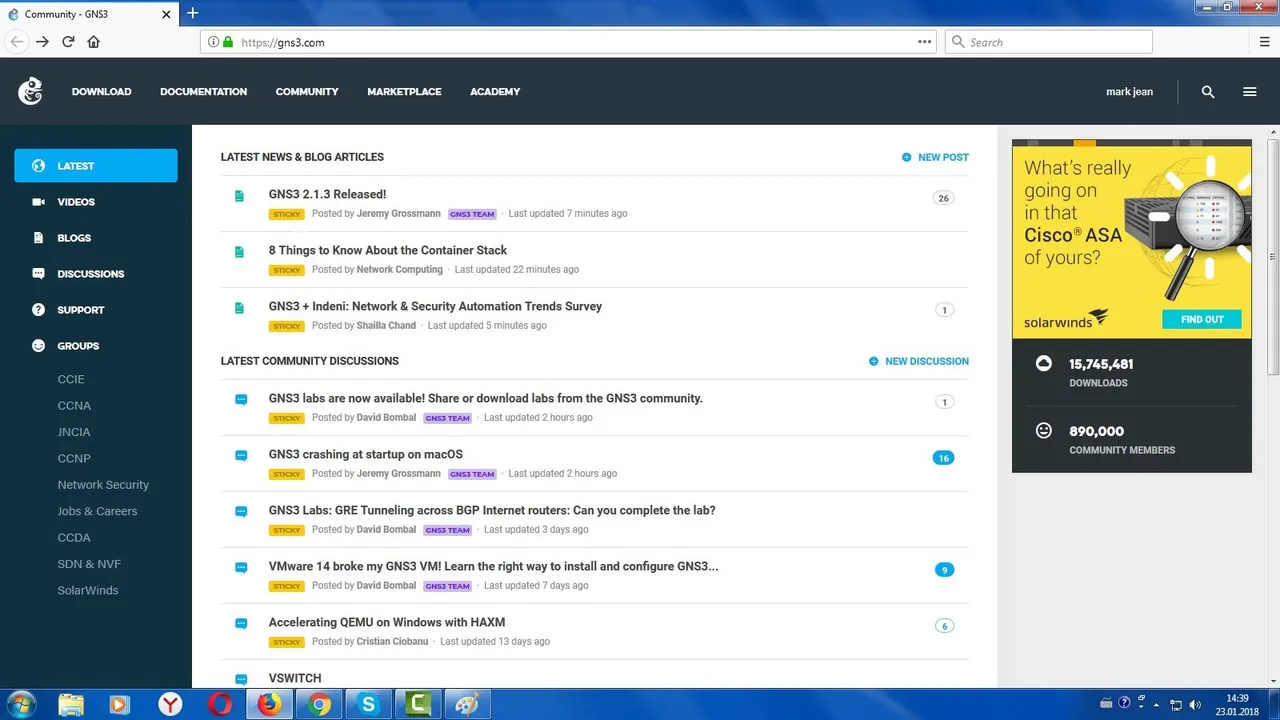1280x720 pixels.
Task: Open '8 Things to Know About the Container Stack'
Action: [388, 250]
